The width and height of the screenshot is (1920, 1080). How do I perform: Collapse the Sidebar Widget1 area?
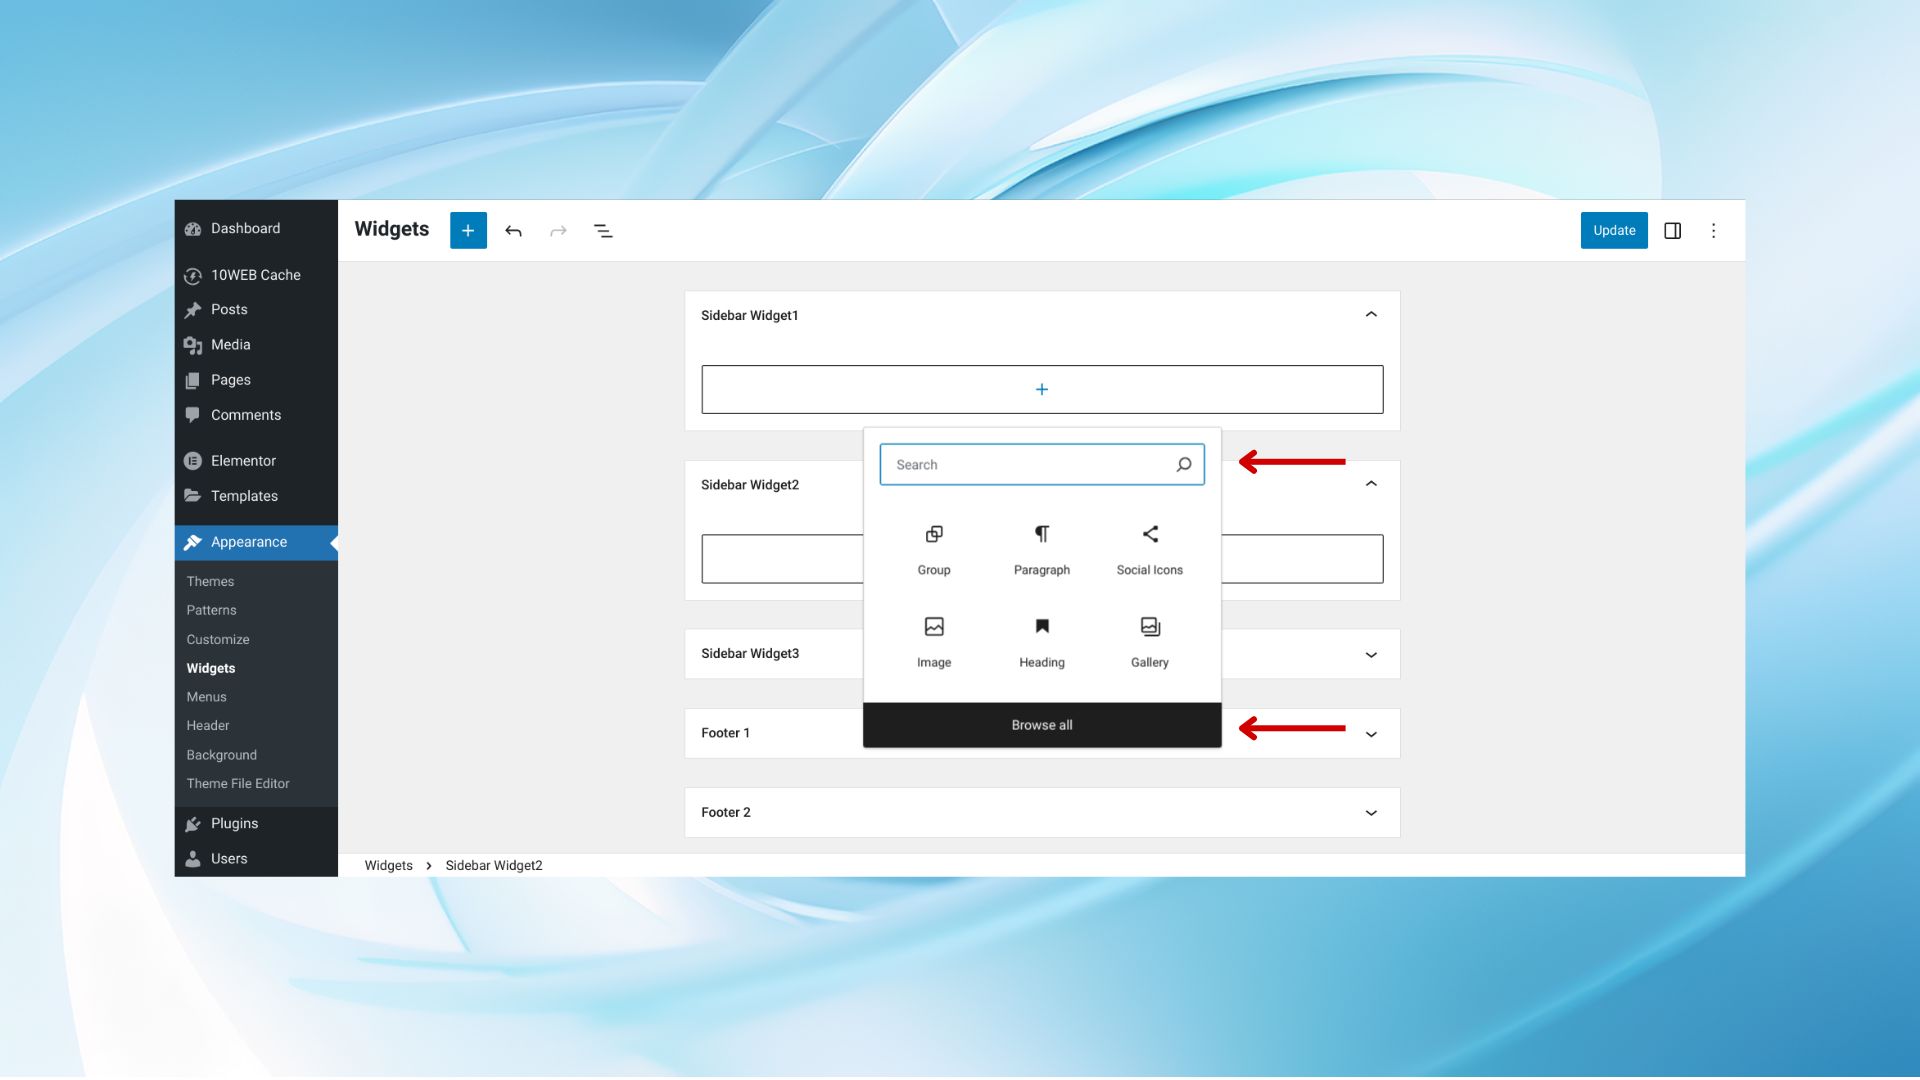pyautogui.click(x=1371, y=315)
